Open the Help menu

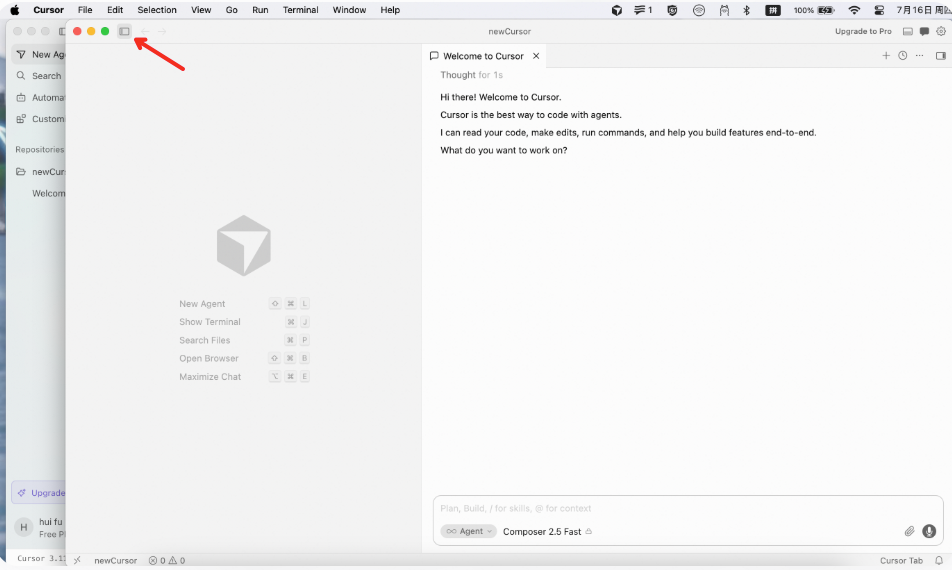point(390,10)
